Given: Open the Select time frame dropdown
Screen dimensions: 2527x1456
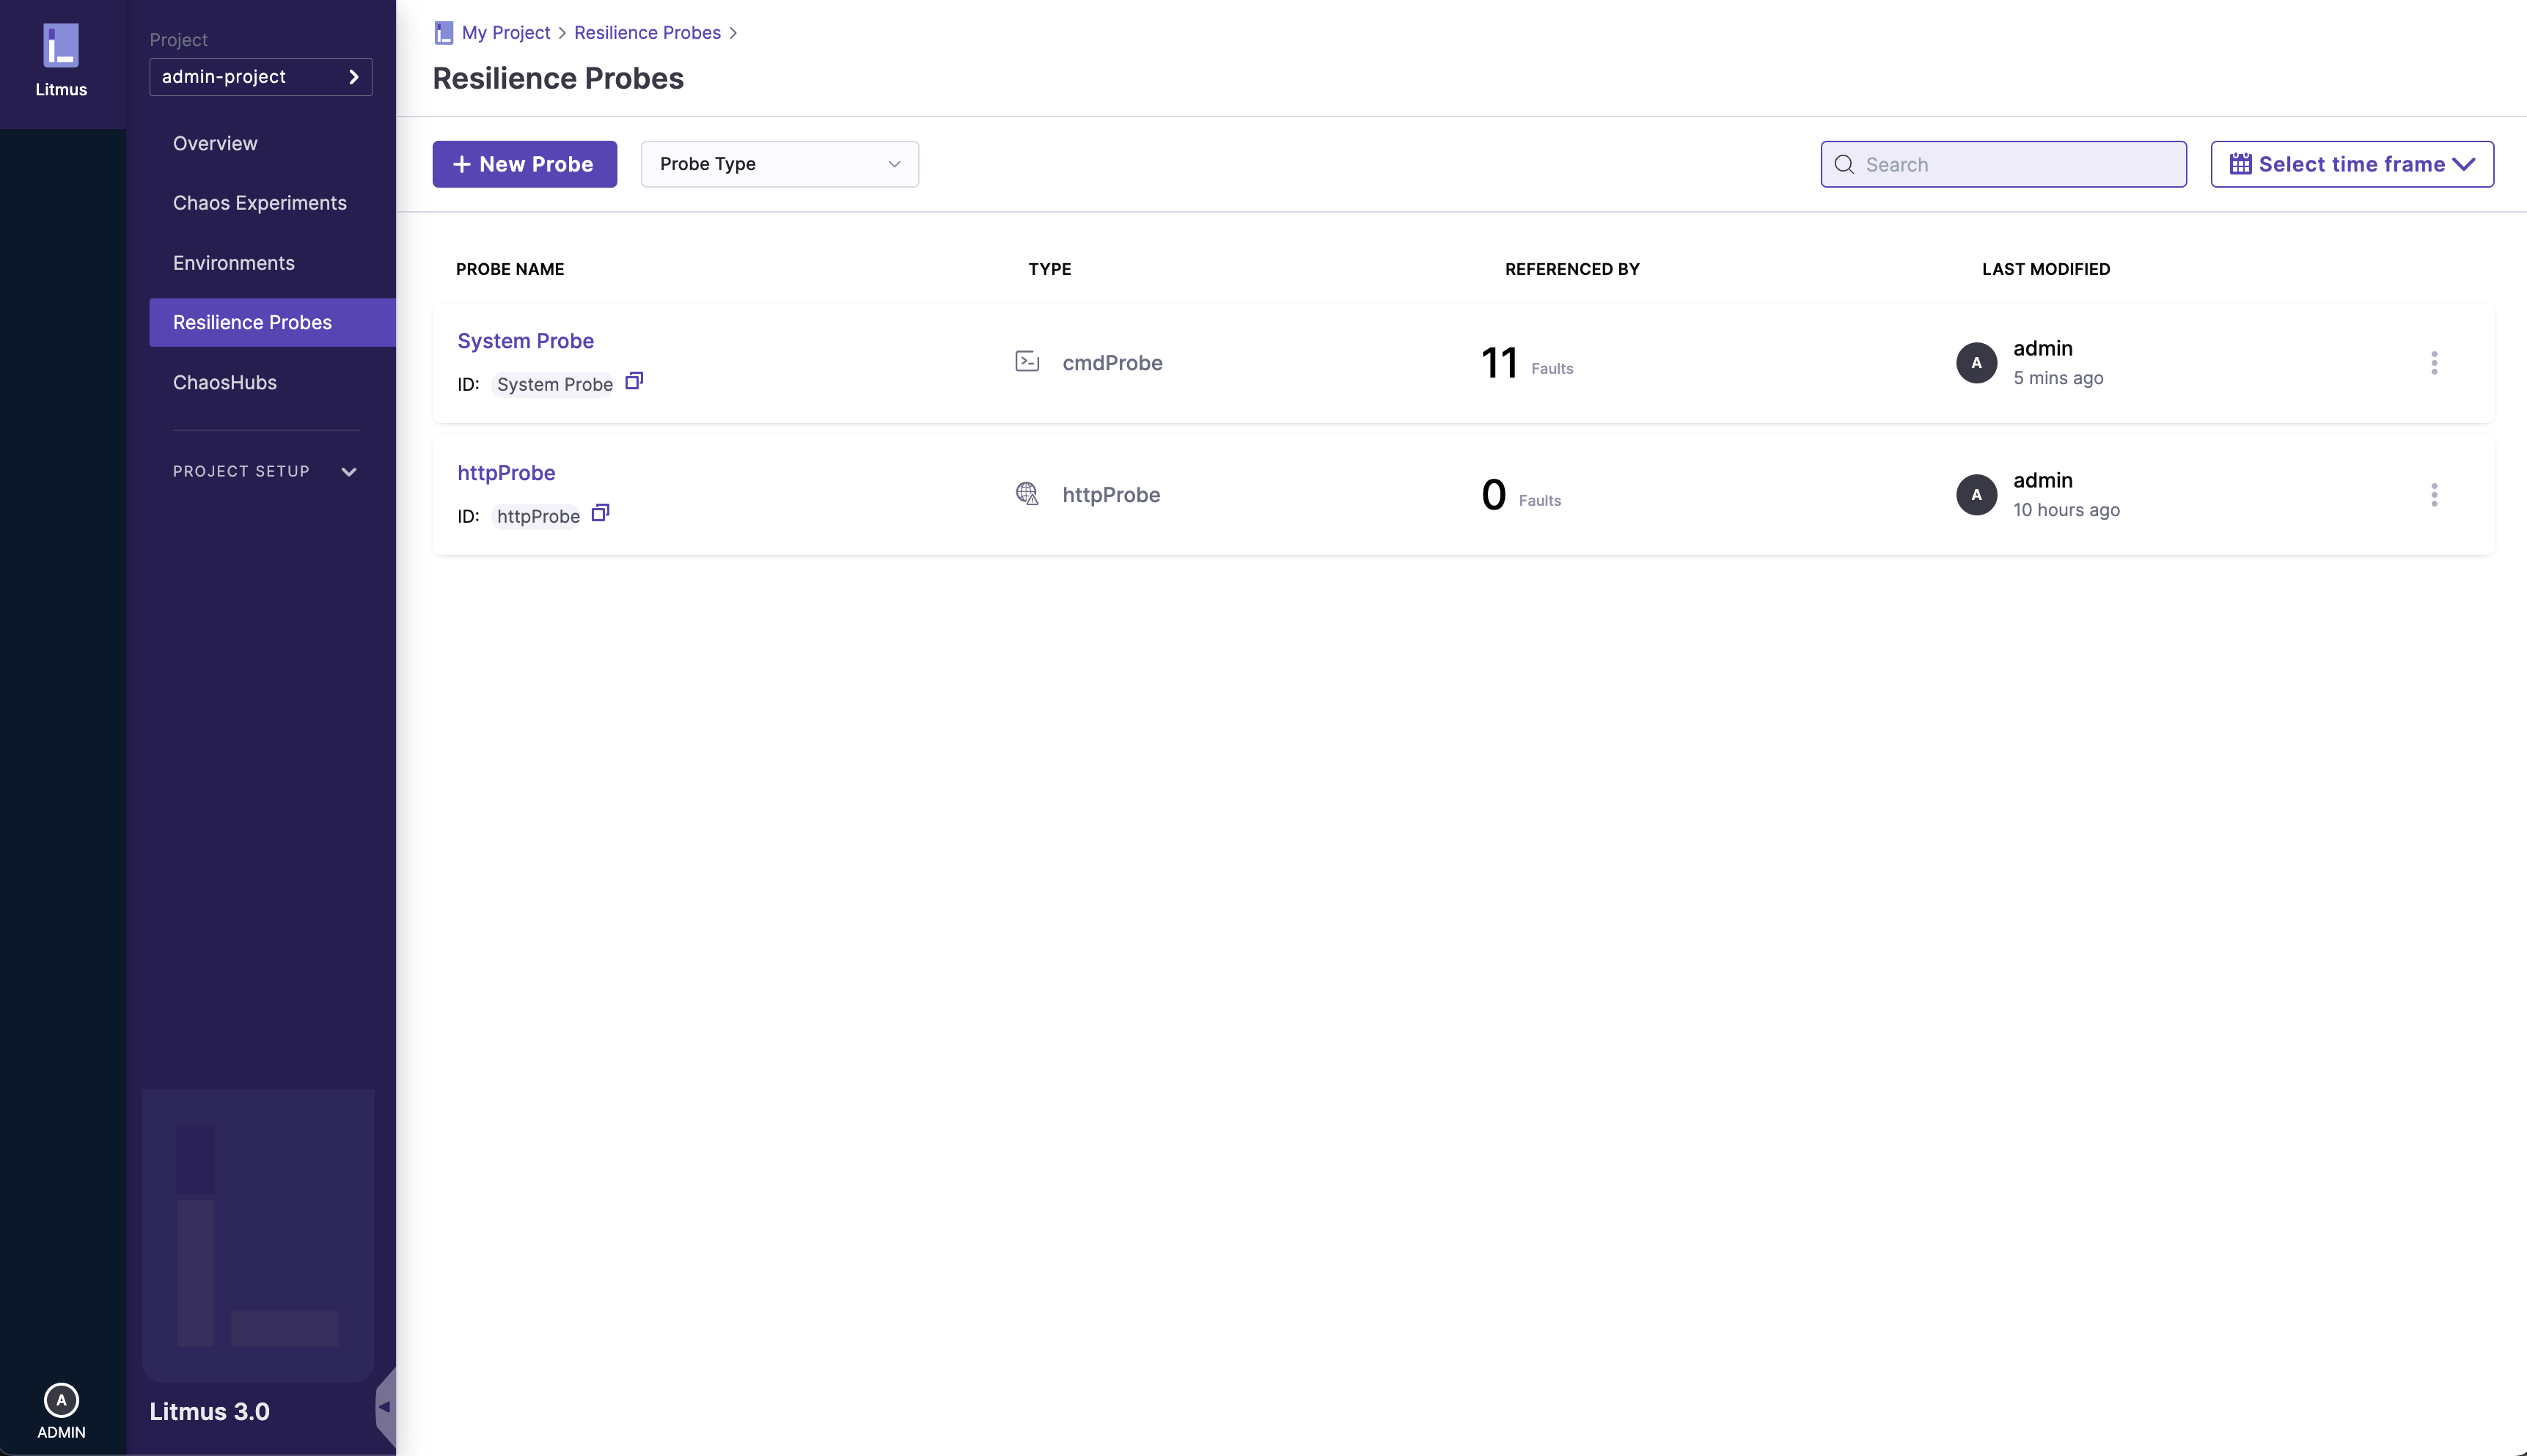Looking at the screenshot, I should tap(2351, 164).
